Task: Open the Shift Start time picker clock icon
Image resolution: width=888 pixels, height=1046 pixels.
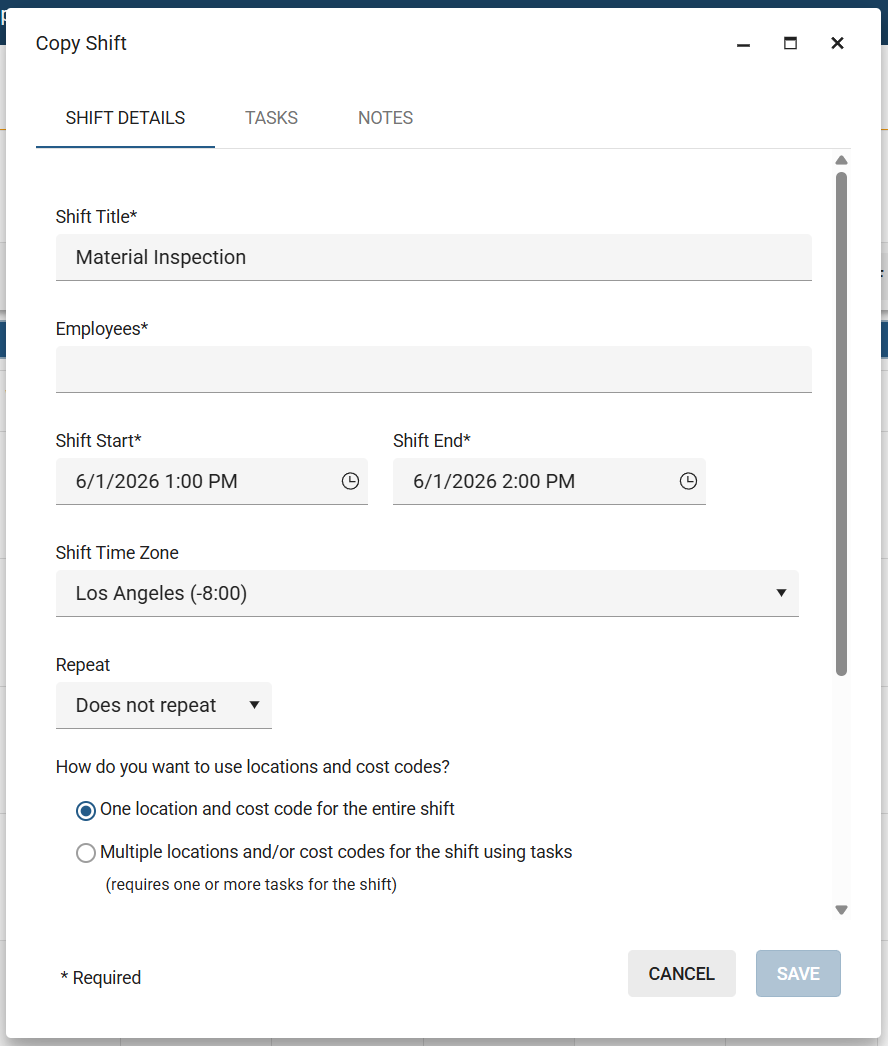Action: (x=350, y=481)
